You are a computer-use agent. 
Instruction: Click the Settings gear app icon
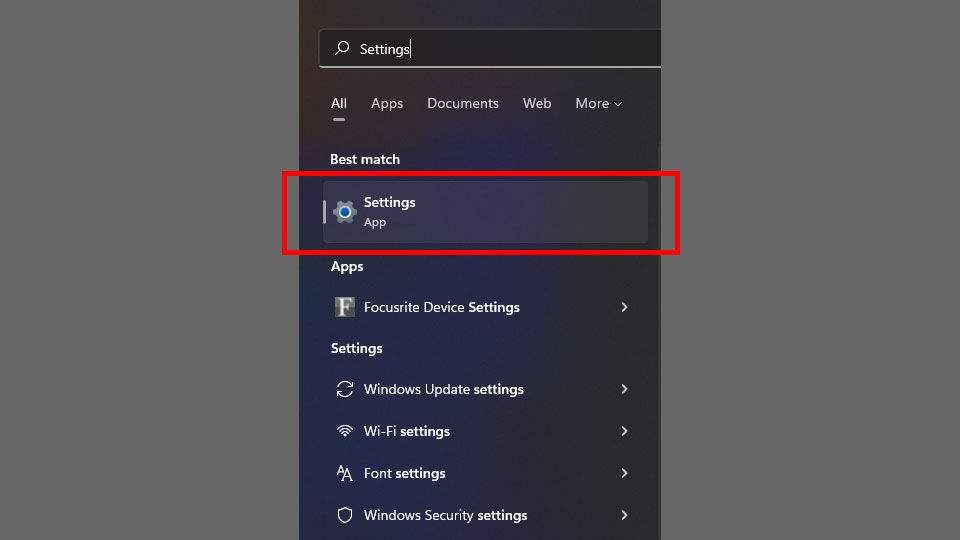[x=345, y=212]
